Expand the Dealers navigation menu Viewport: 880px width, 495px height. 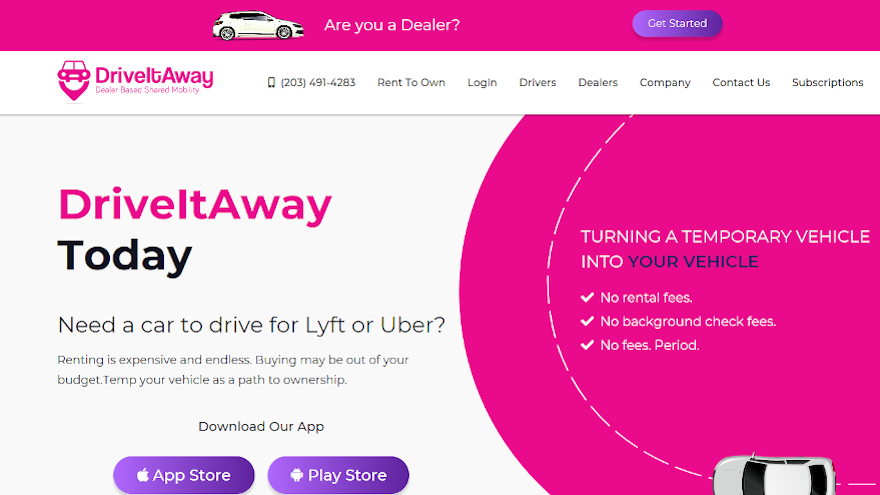(598, 82)
